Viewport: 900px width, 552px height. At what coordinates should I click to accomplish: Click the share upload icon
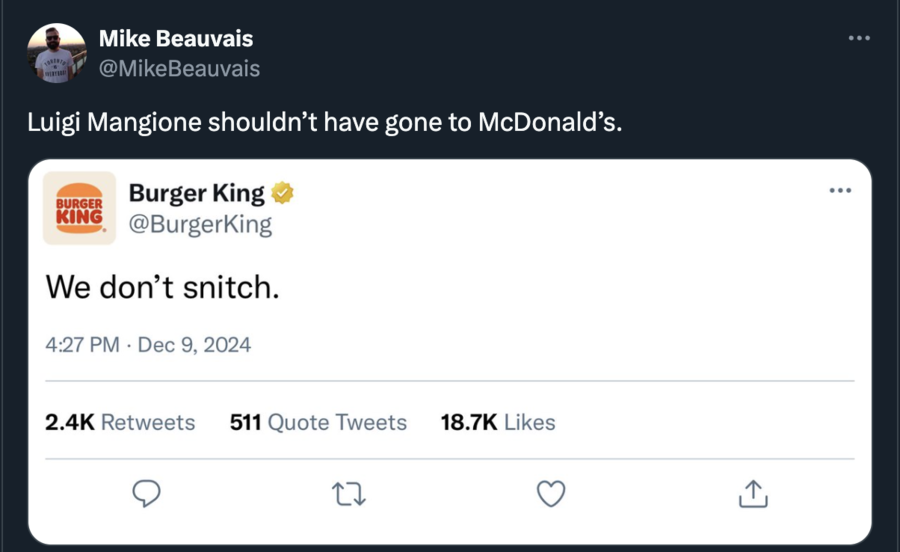pyautogui.click(x=752, y=492)
